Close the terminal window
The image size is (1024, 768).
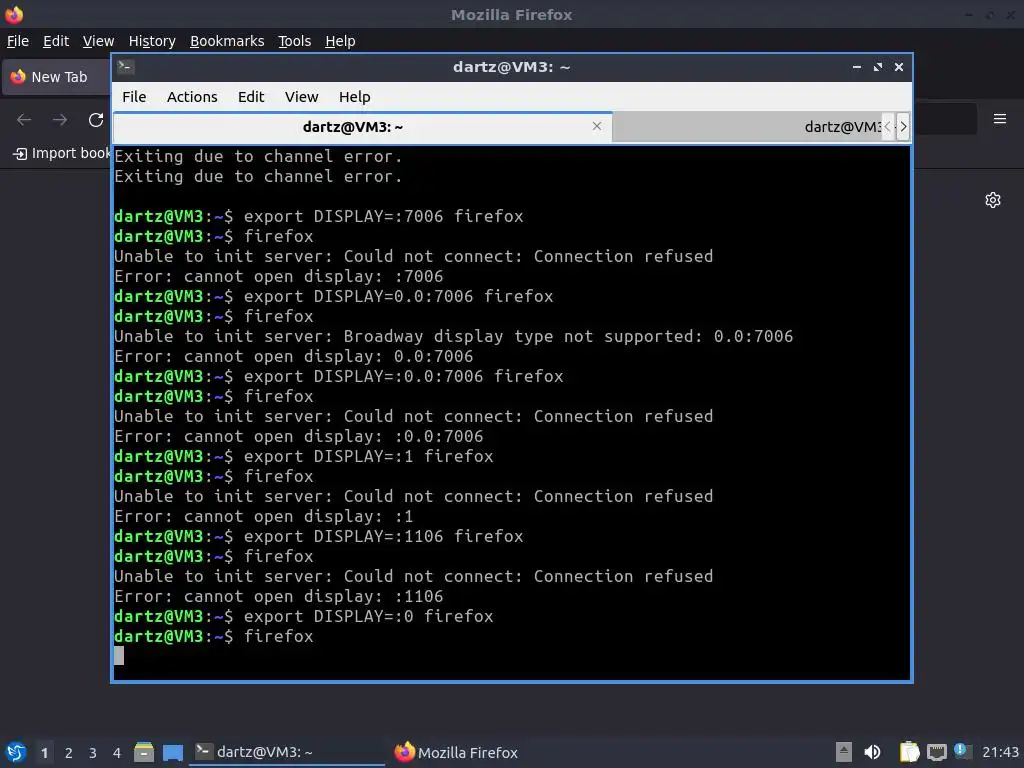tap(899, 67)
